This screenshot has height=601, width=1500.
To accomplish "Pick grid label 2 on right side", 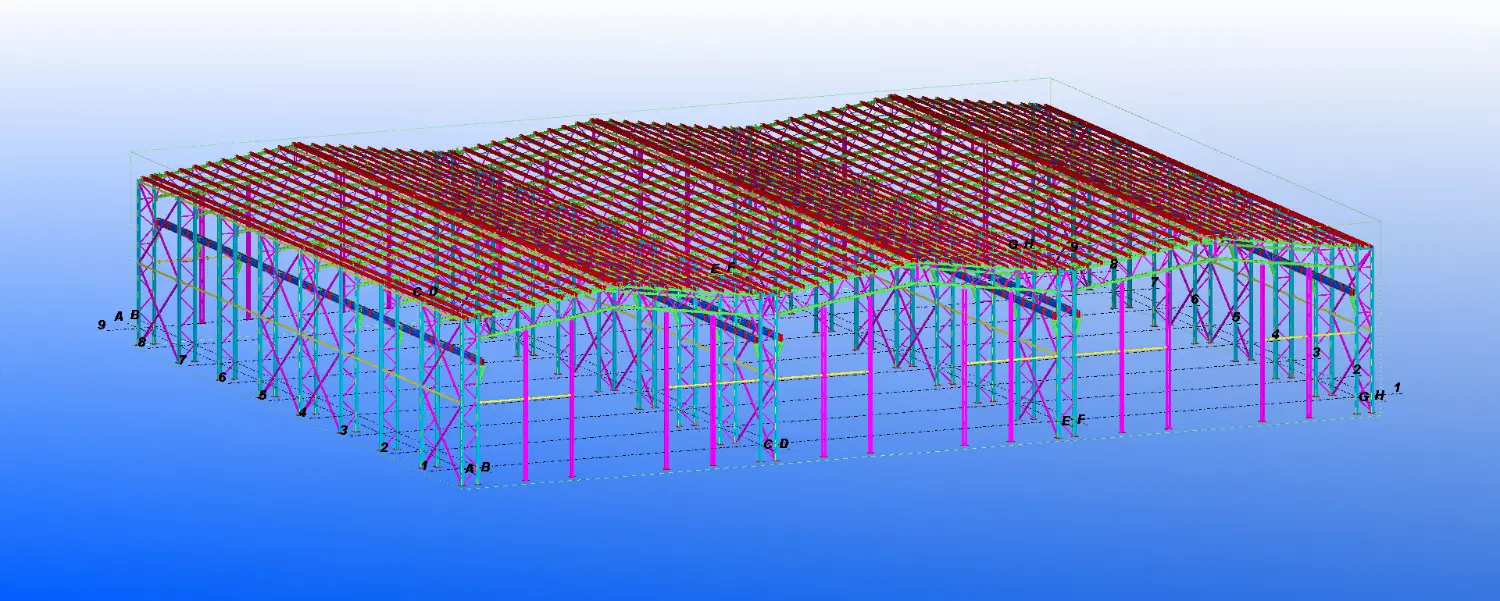I will [1357, 370].
